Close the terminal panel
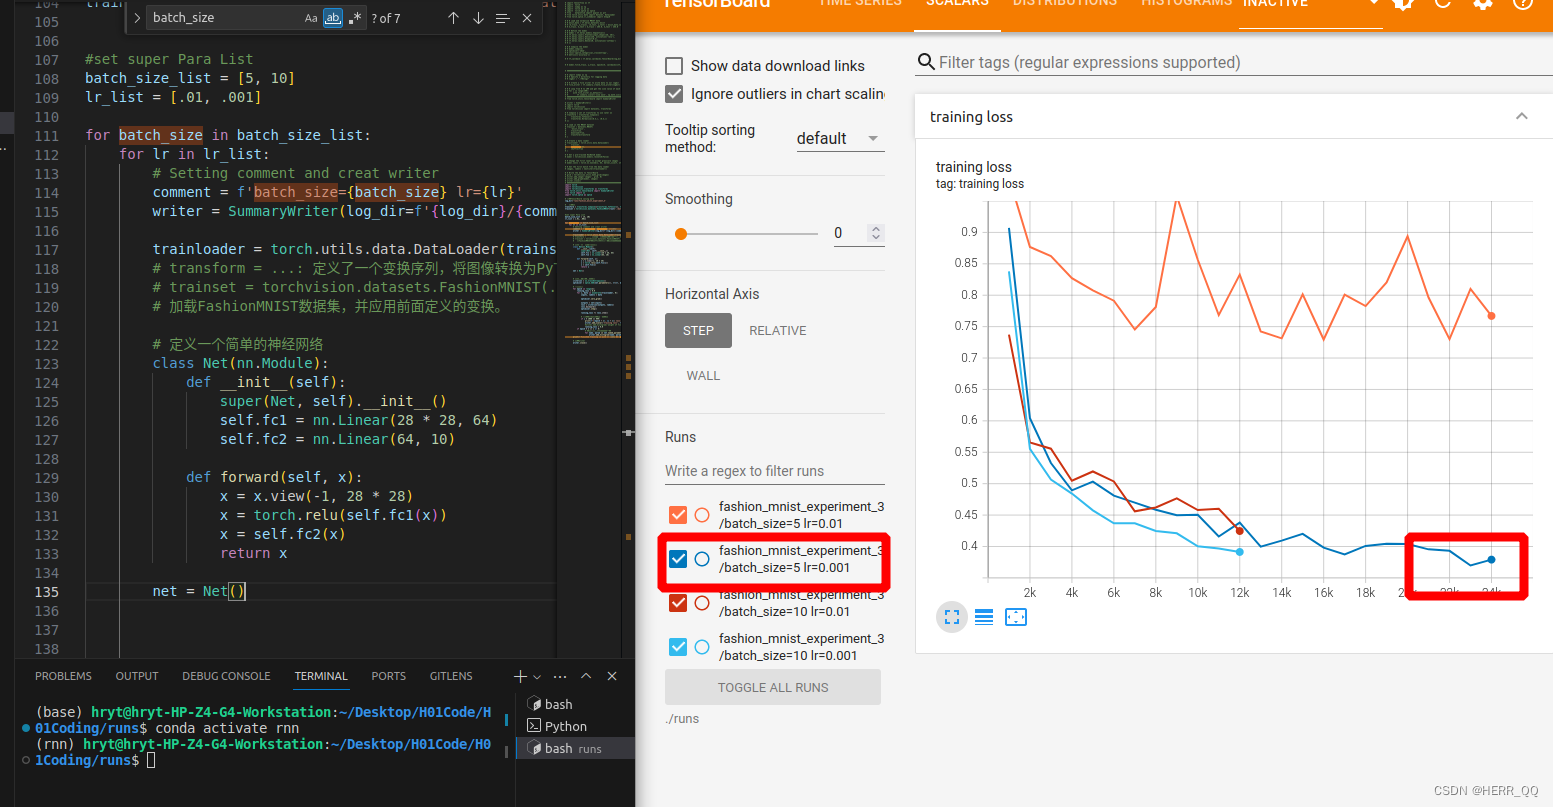The height and width of the screenshot is (807, 1553). (x=612, y=677)
